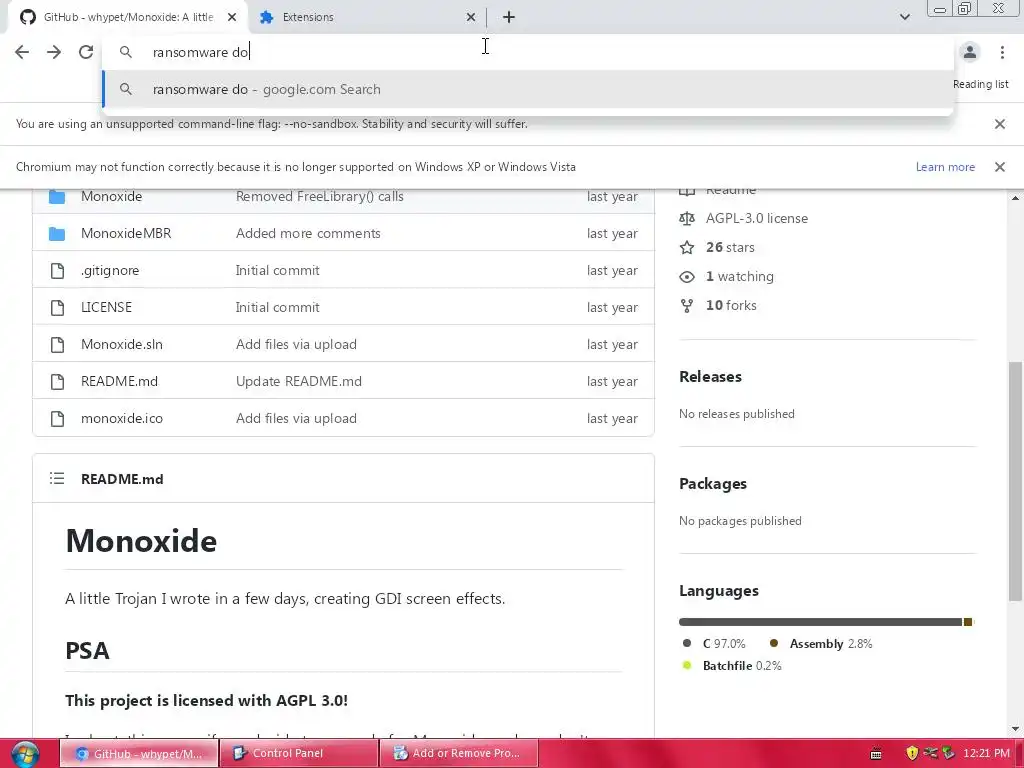The height and width of the screenshot is (768, 1024).
Task: Click the README.md header title
Action: (x=122, y=479)
